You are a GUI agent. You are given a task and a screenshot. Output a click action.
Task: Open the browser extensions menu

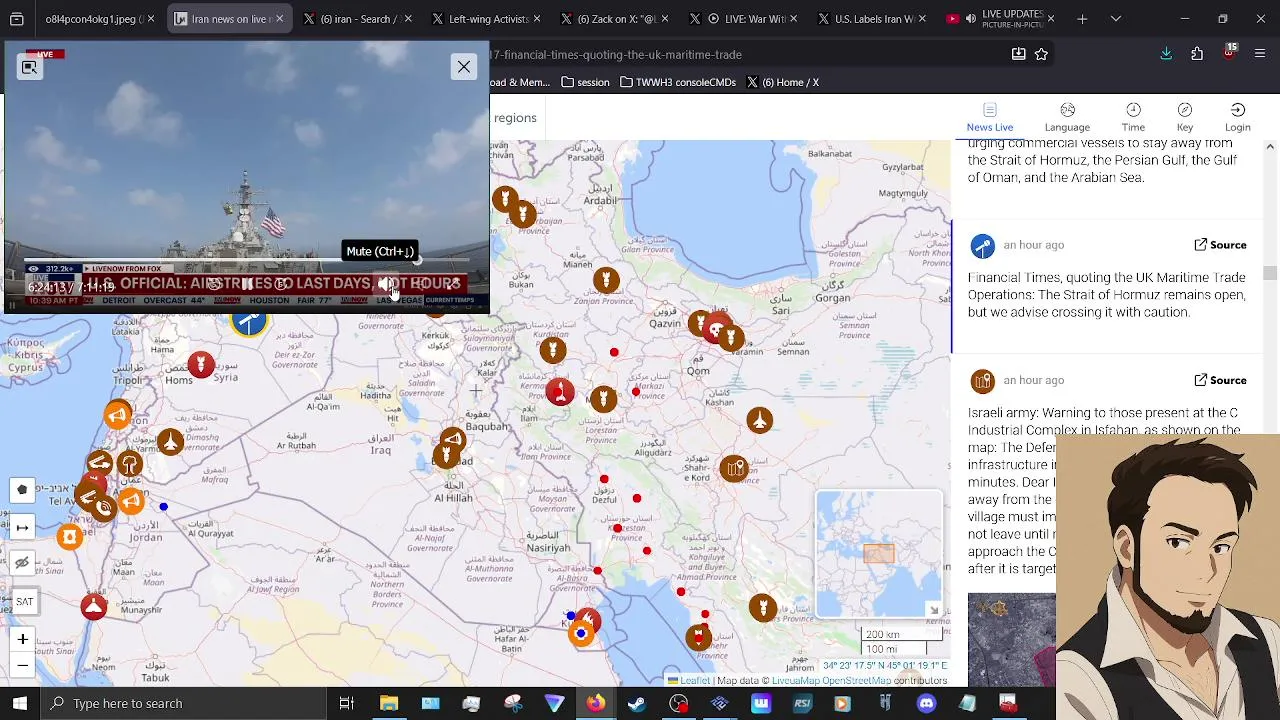[1197, 54]
